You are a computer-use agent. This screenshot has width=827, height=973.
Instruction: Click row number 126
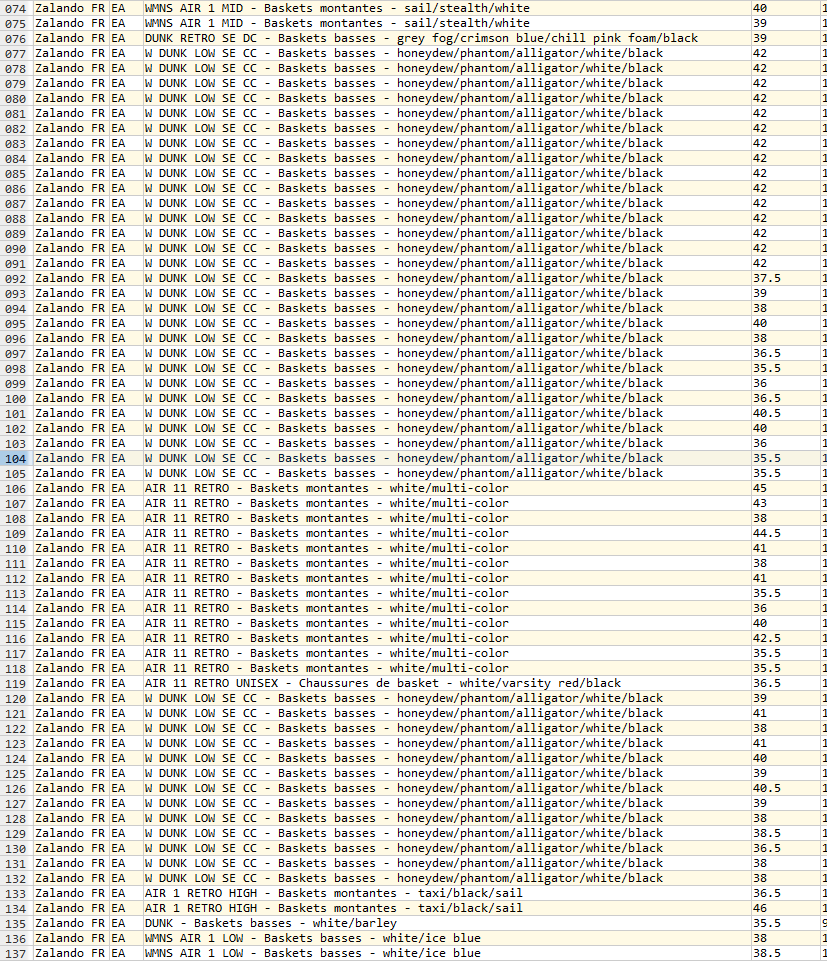pyautogui.click(x=16, y=789)
